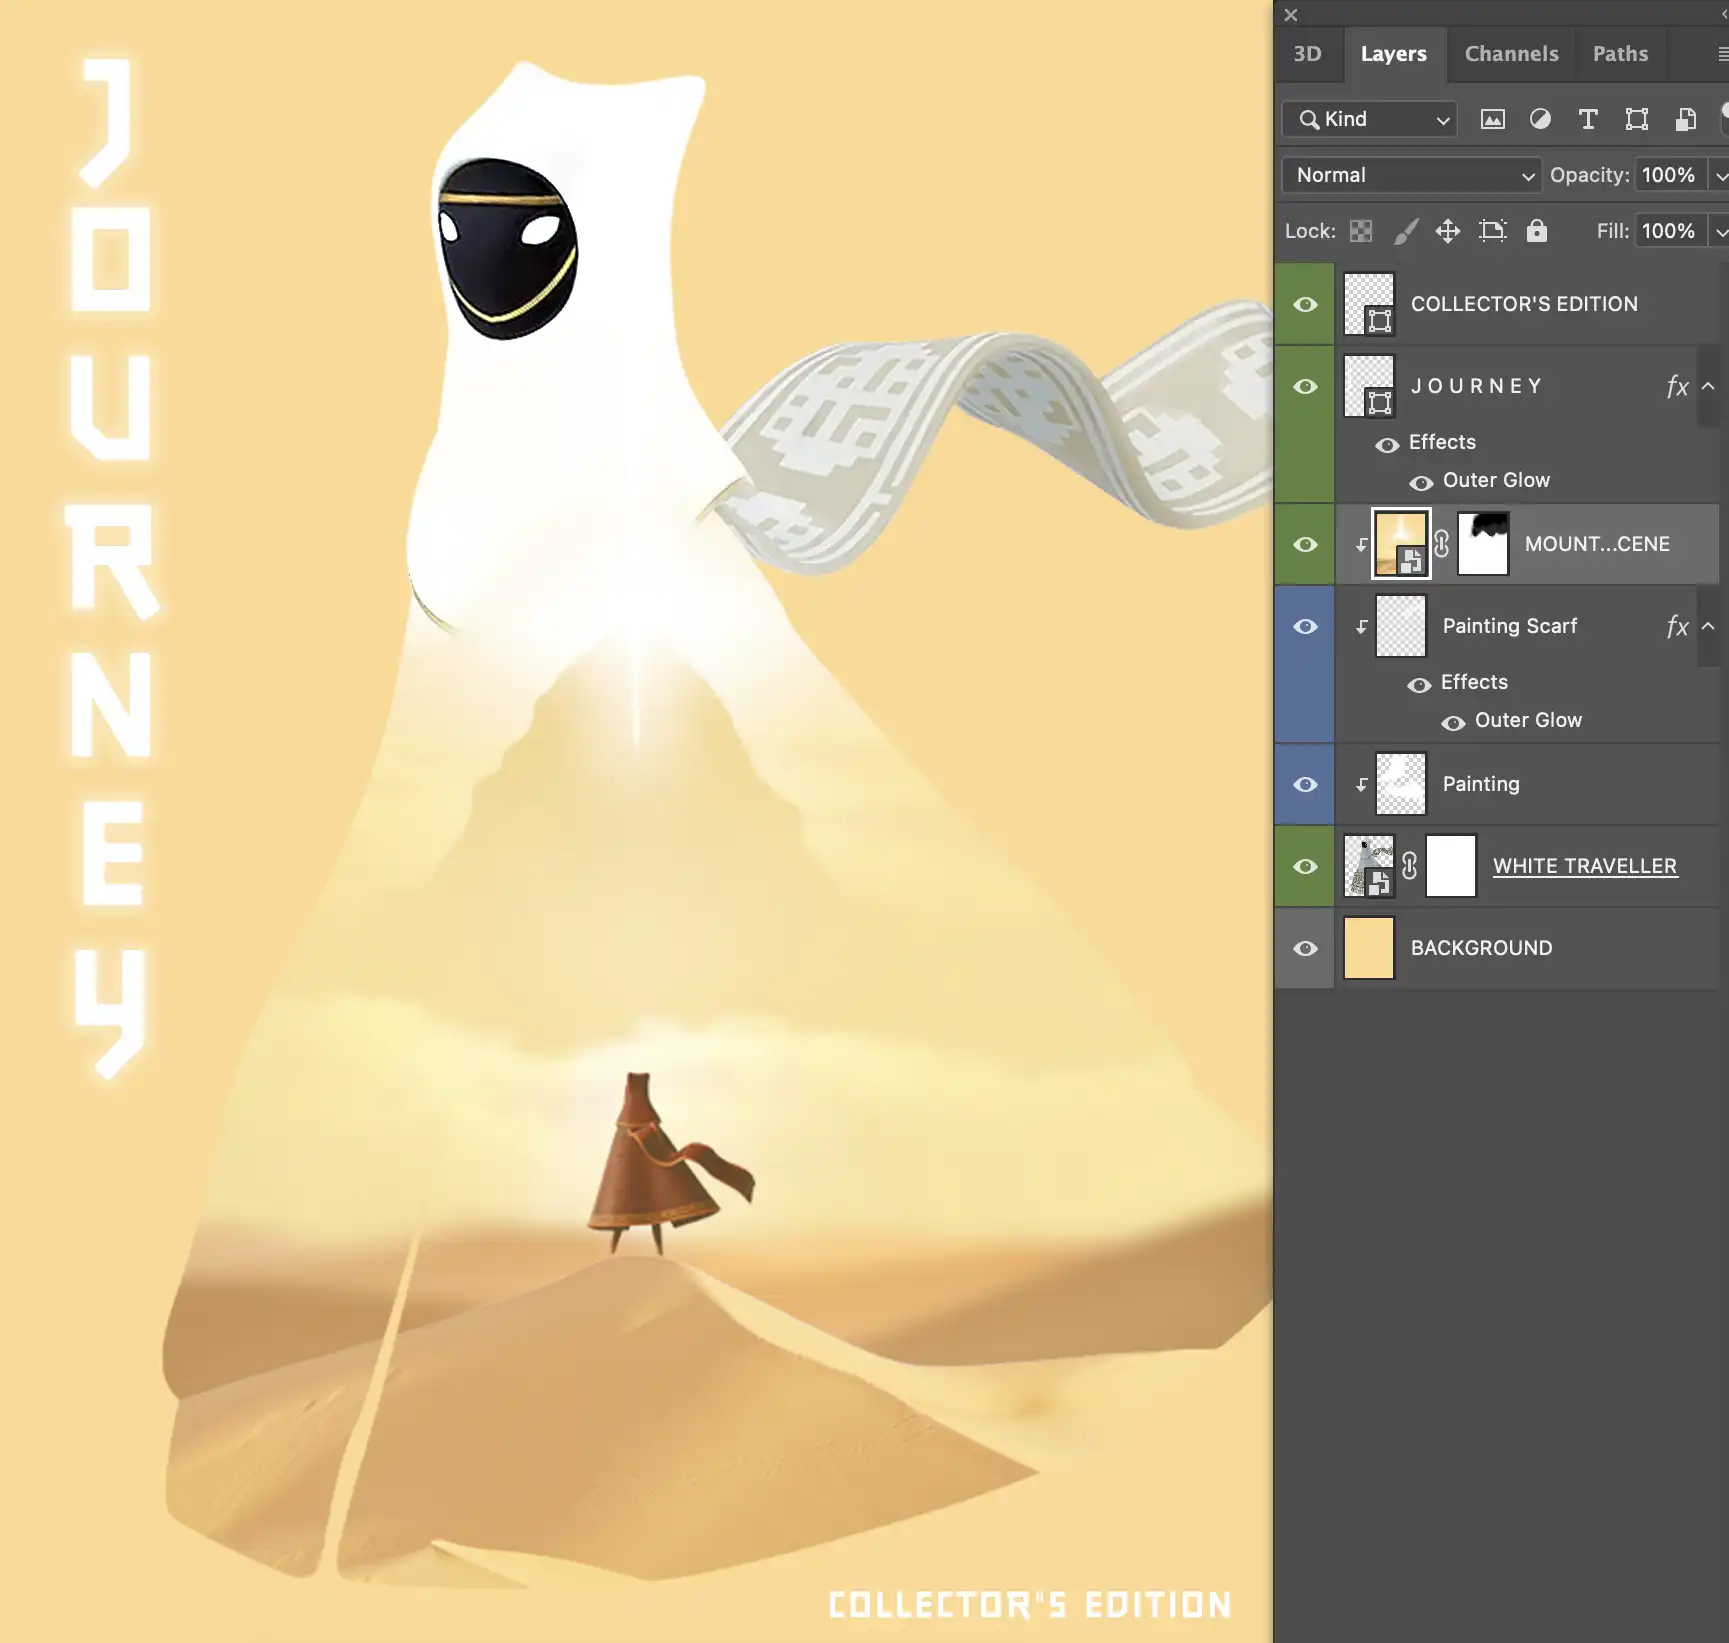This screenshot has height=1643, width=1729.
Task: Open the Kind filter dropdown
Action: [1368, 119]
